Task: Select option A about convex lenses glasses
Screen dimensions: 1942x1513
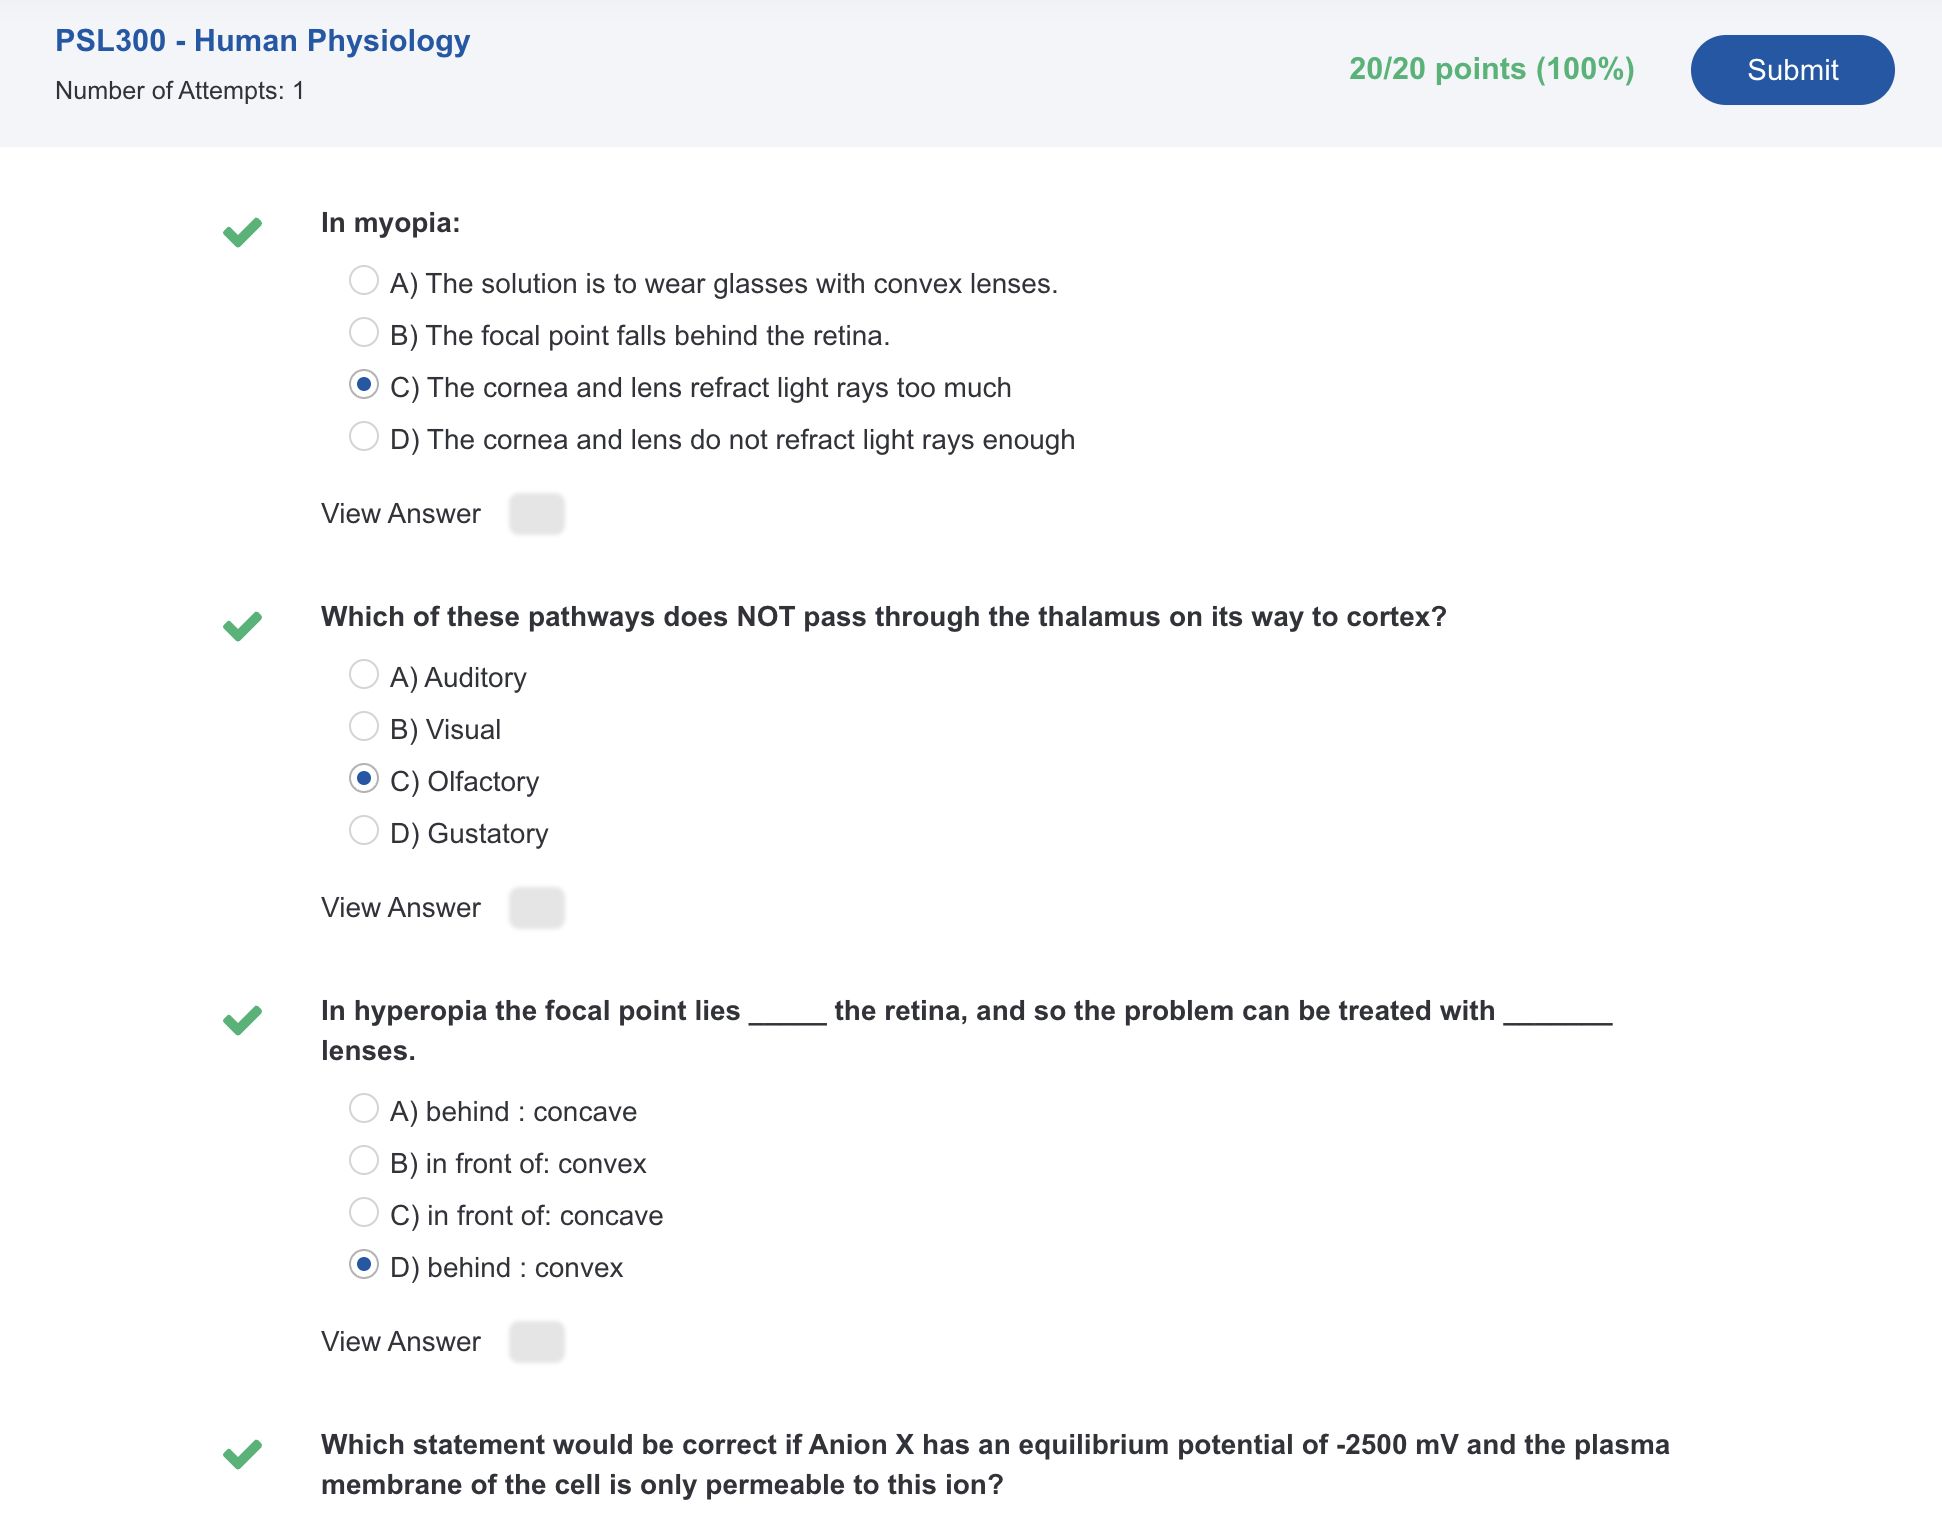Action: pyautogui.click(x=364, y=280)
